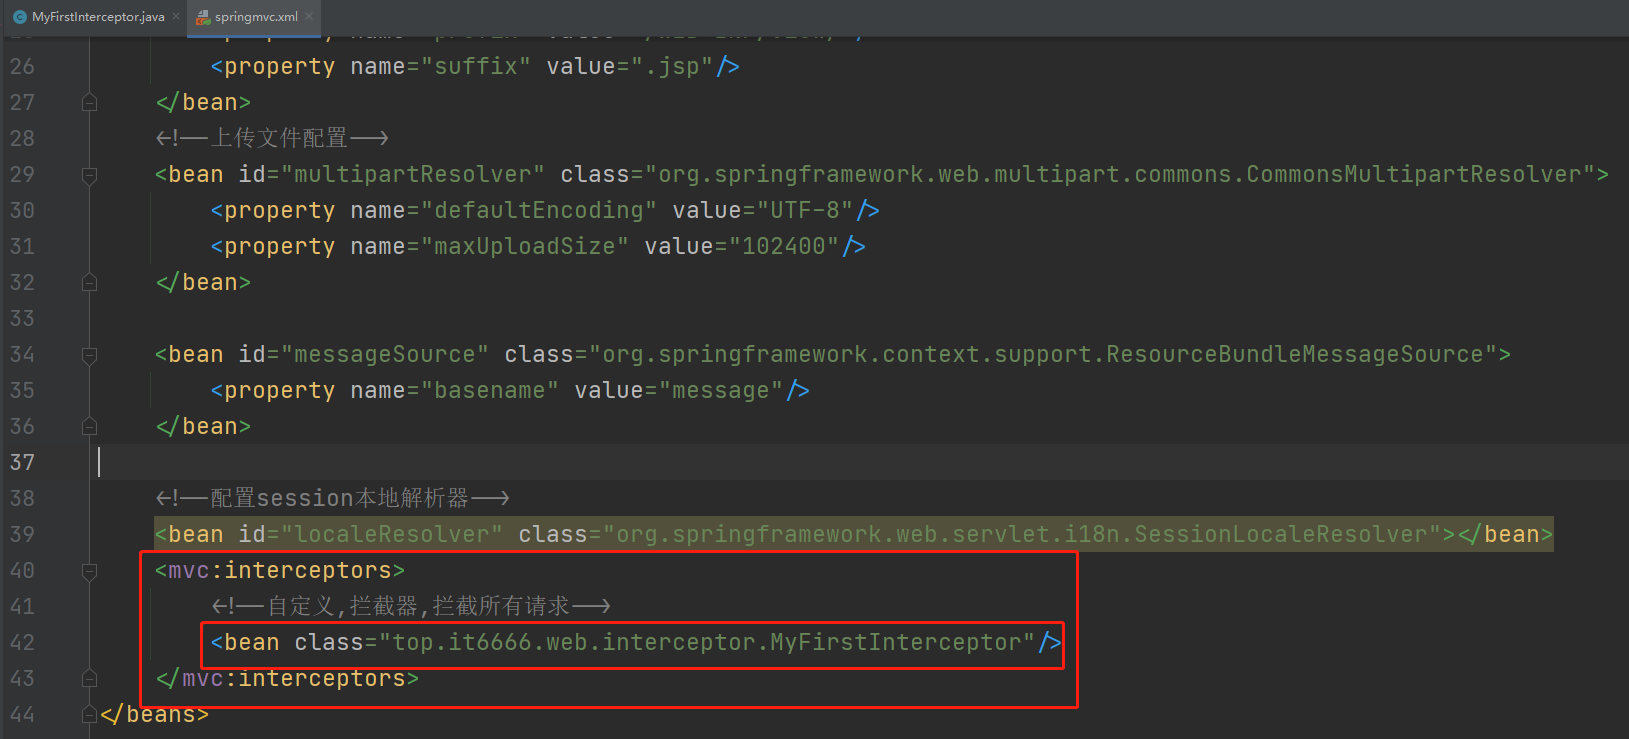Toggle fold marker at closing bean line 27
This screenshot has height=739, width=1629.
pyautogui.click(x=89, y=102)
